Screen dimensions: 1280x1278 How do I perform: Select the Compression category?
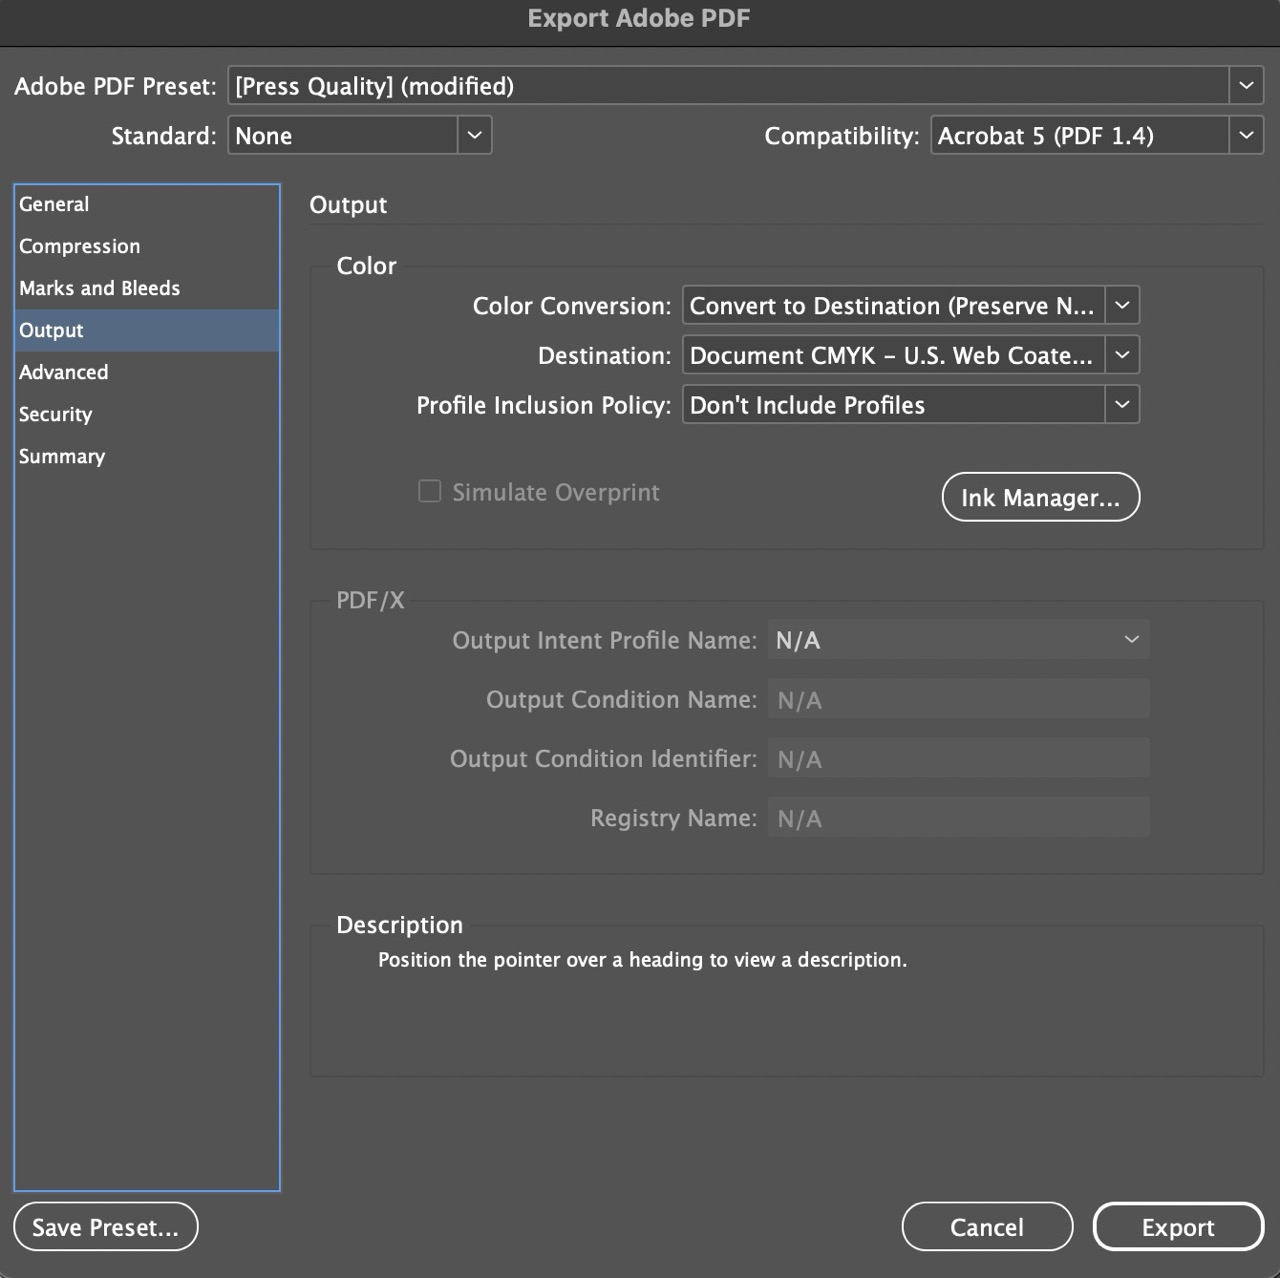pos(146,246)
